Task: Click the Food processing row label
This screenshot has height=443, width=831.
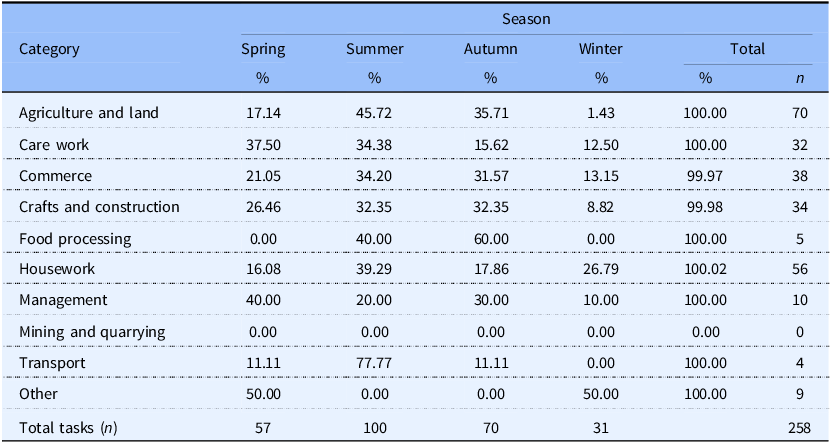Action: pyautogui.click(x=75, y=238)
